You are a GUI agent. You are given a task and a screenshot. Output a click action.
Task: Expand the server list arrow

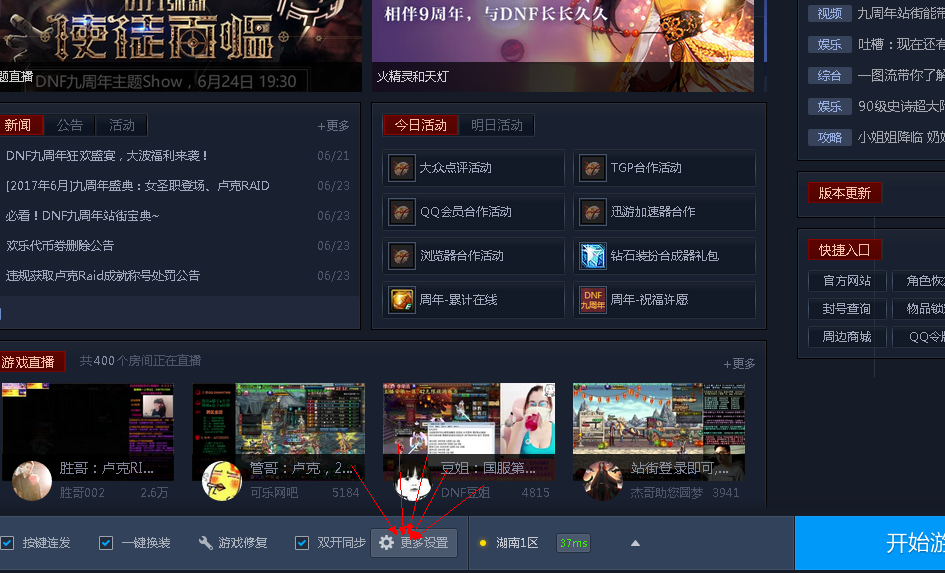tap(635, 543)
